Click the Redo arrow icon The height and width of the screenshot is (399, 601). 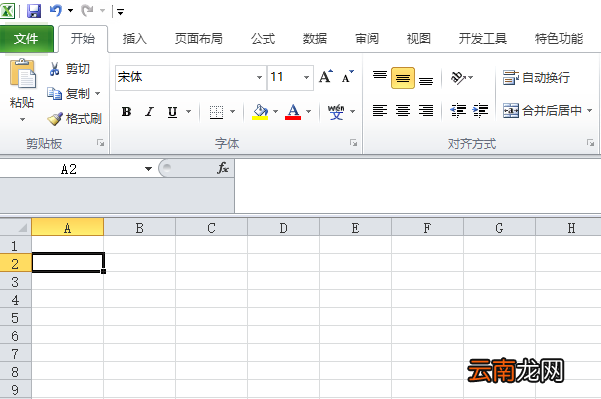(x=87, y=11)
